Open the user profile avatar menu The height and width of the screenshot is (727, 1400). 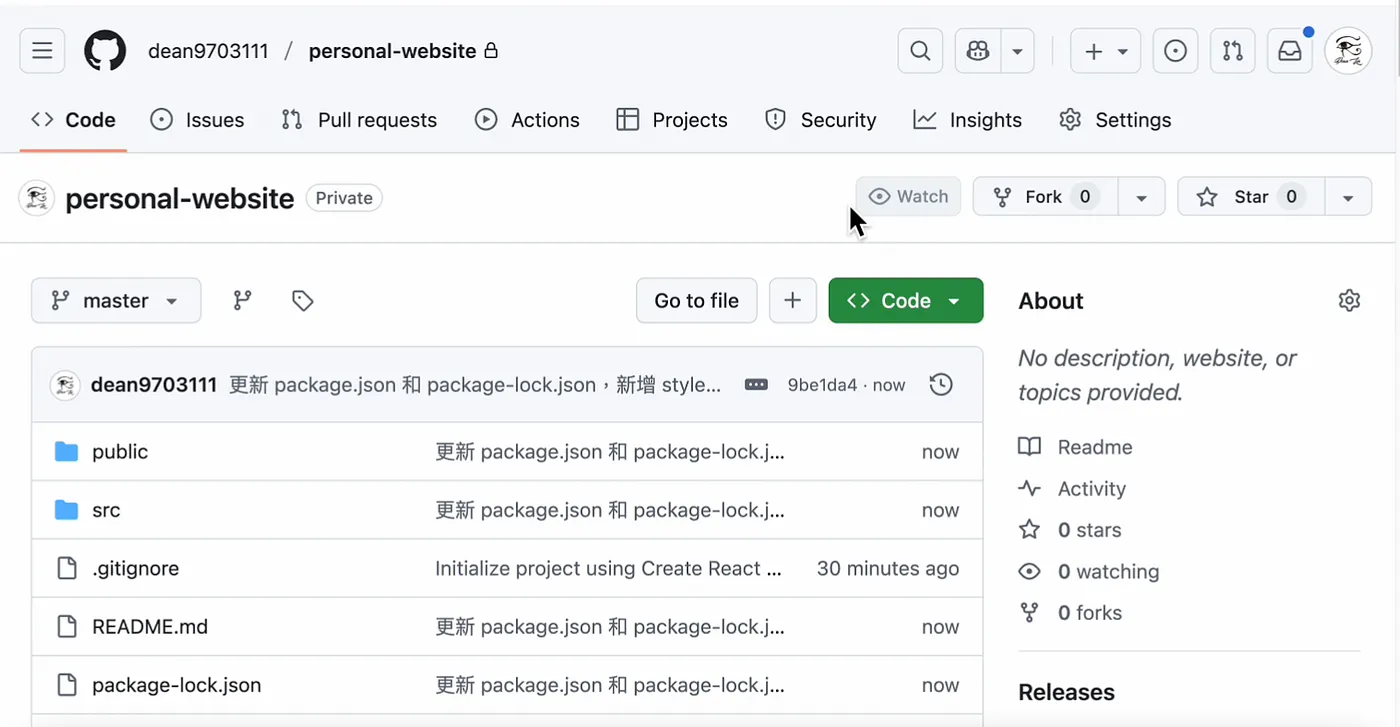click(1348, 51)
